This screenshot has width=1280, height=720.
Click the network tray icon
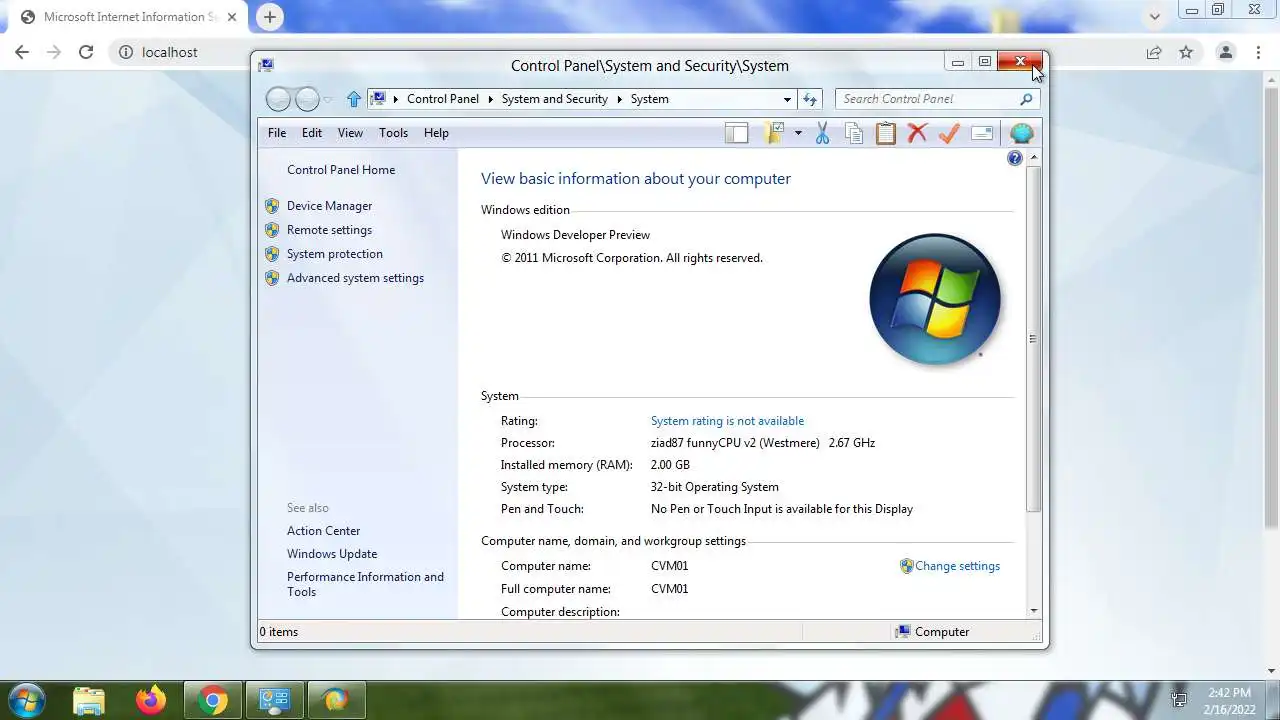pos(1179,700)
